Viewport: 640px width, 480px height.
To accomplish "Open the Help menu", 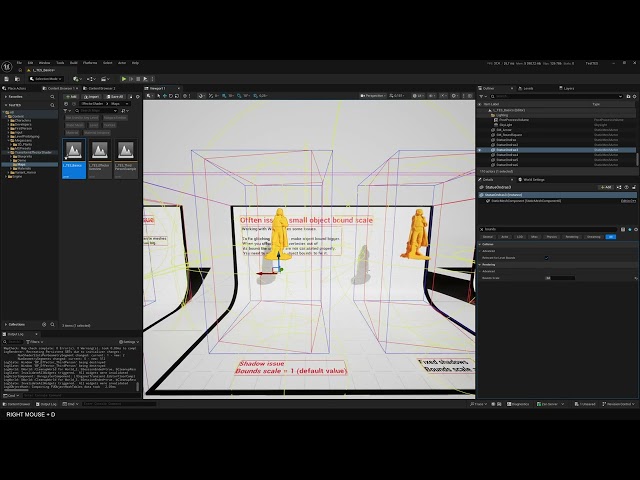I will click(x=135, y=63).
